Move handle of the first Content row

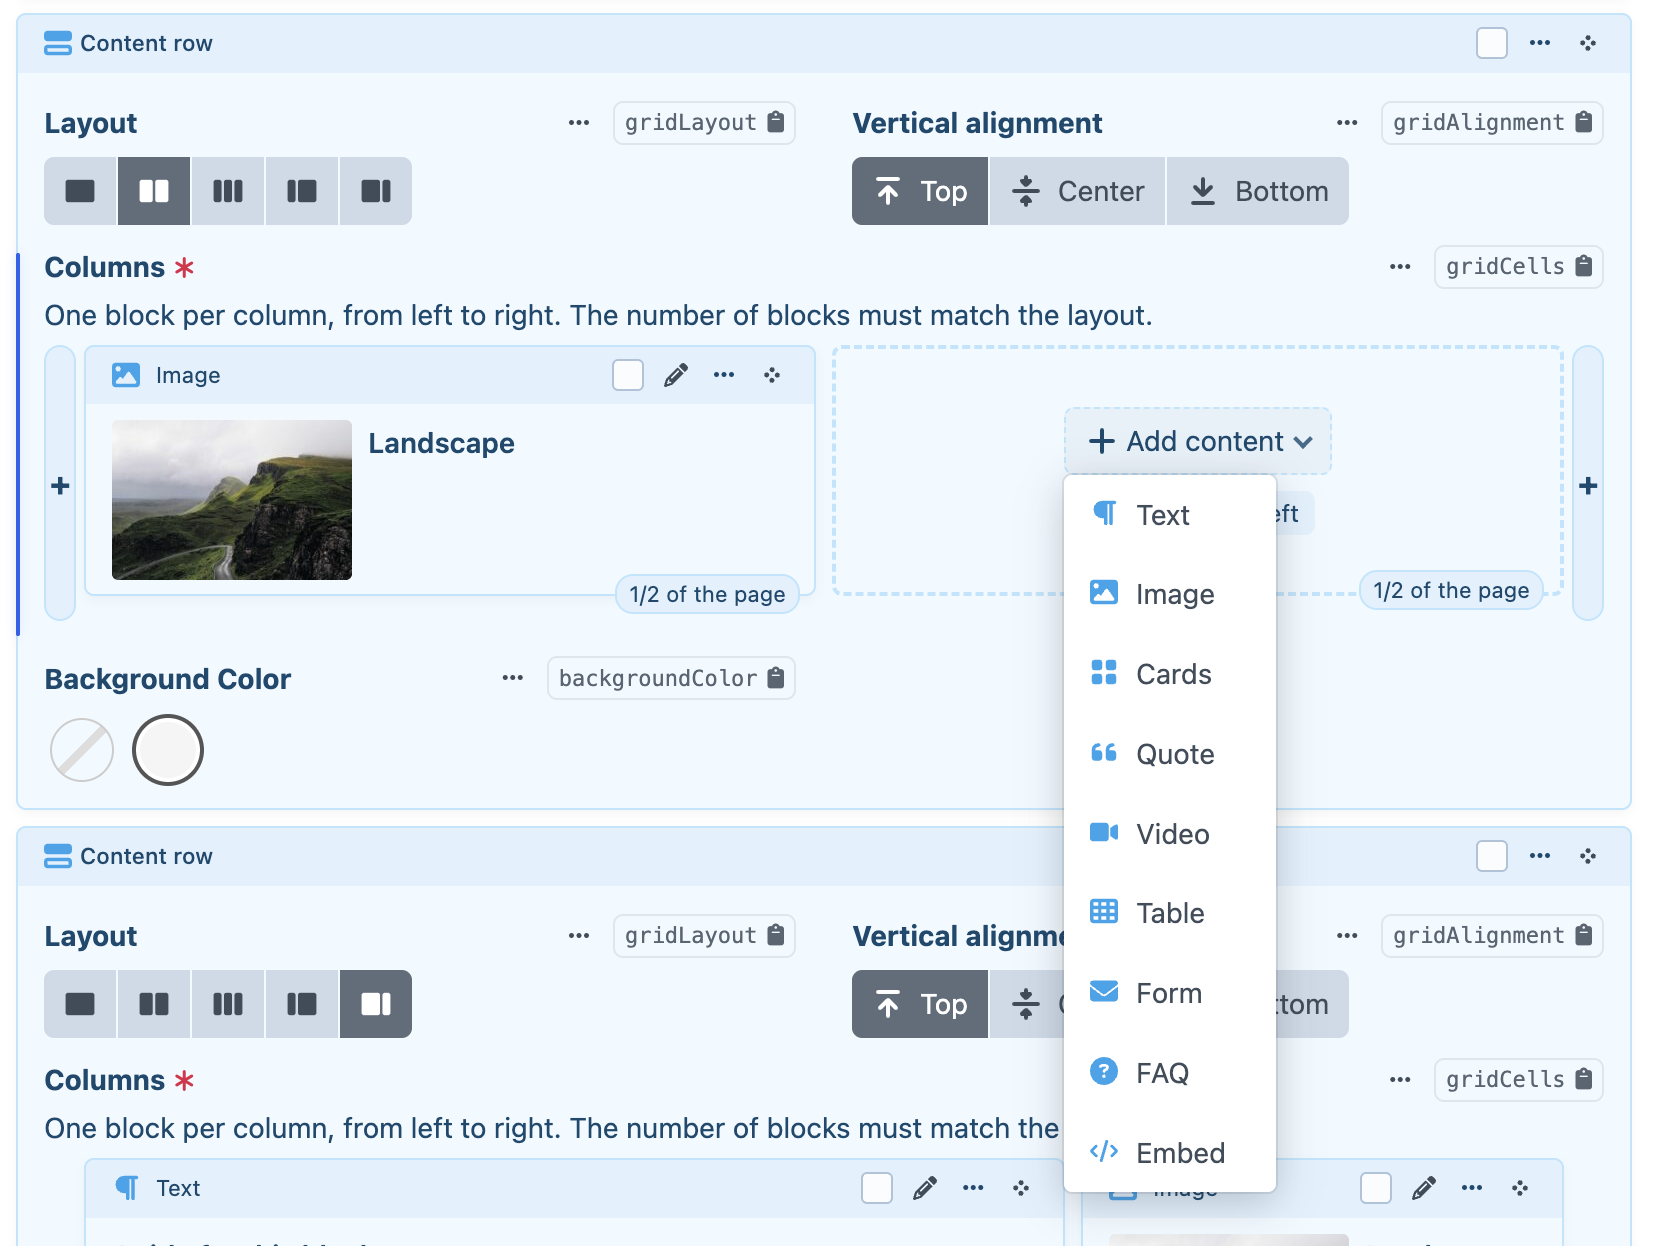coord(1588,43)
